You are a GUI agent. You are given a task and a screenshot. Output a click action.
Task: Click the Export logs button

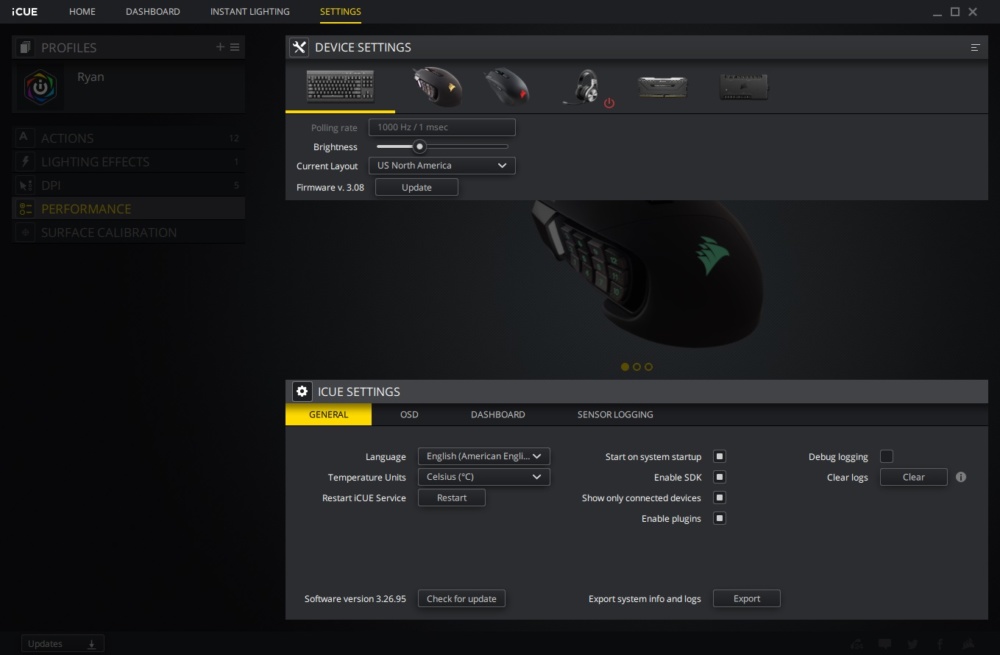(747, 598)
